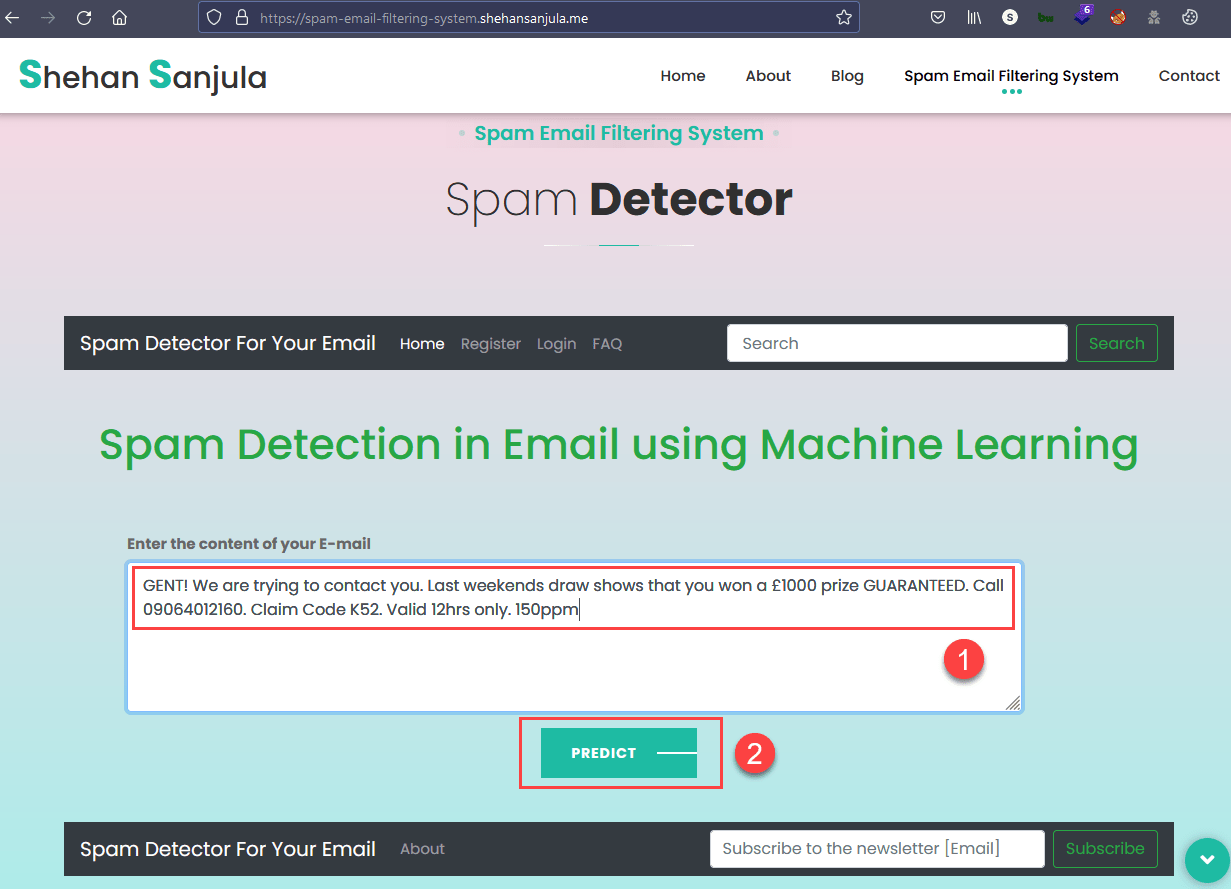Image resolution: width=1231 pixels, height=889 pixels.
Task: Save the page to Pocket
Action: click(x=938, y=17)
